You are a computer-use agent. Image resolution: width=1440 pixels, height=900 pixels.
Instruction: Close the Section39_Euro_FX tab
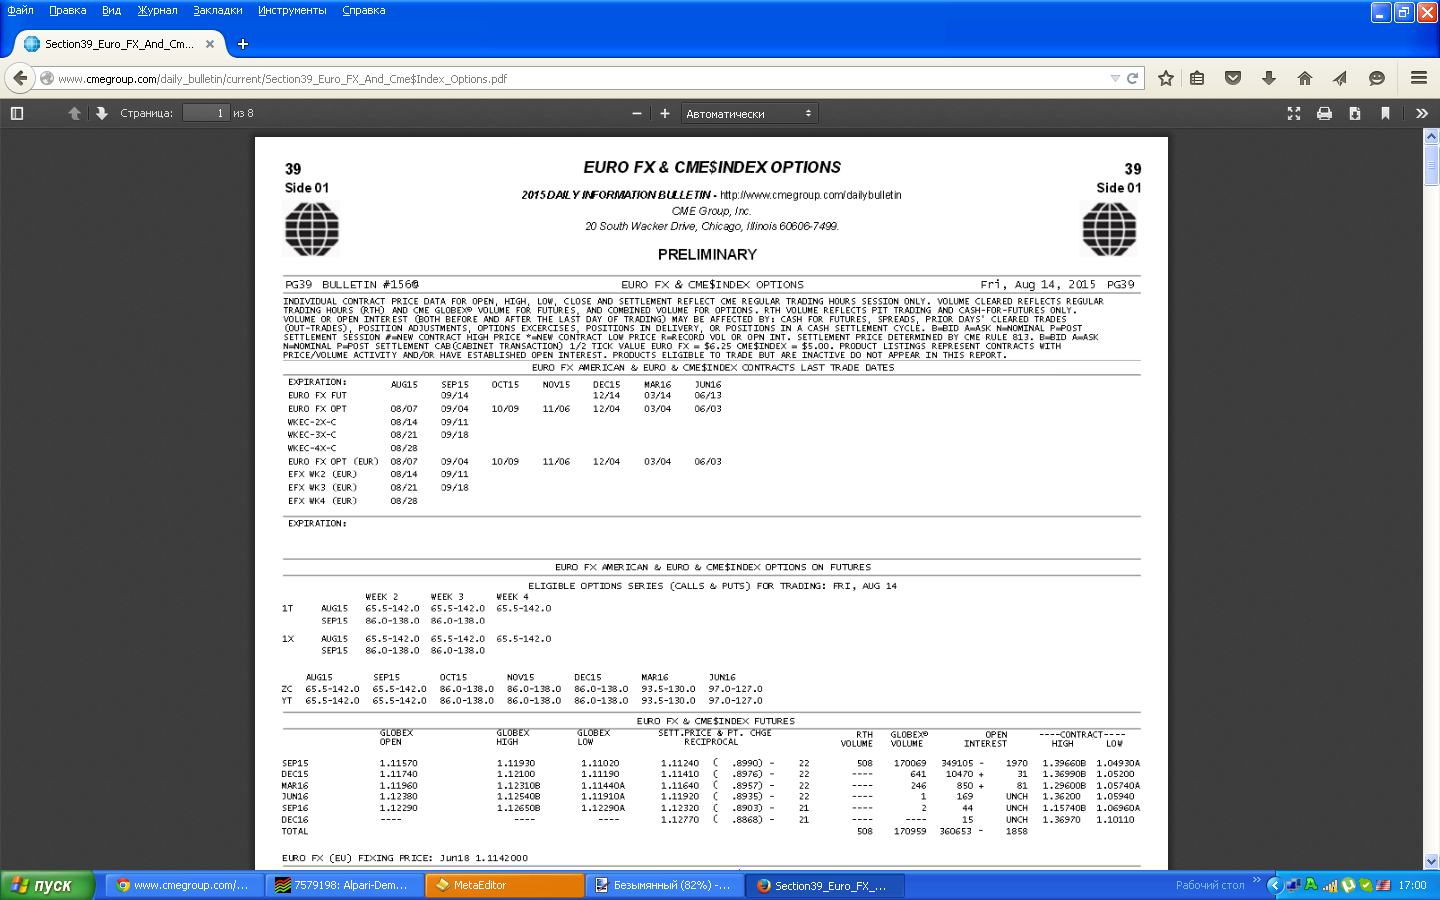pos(210,44)
